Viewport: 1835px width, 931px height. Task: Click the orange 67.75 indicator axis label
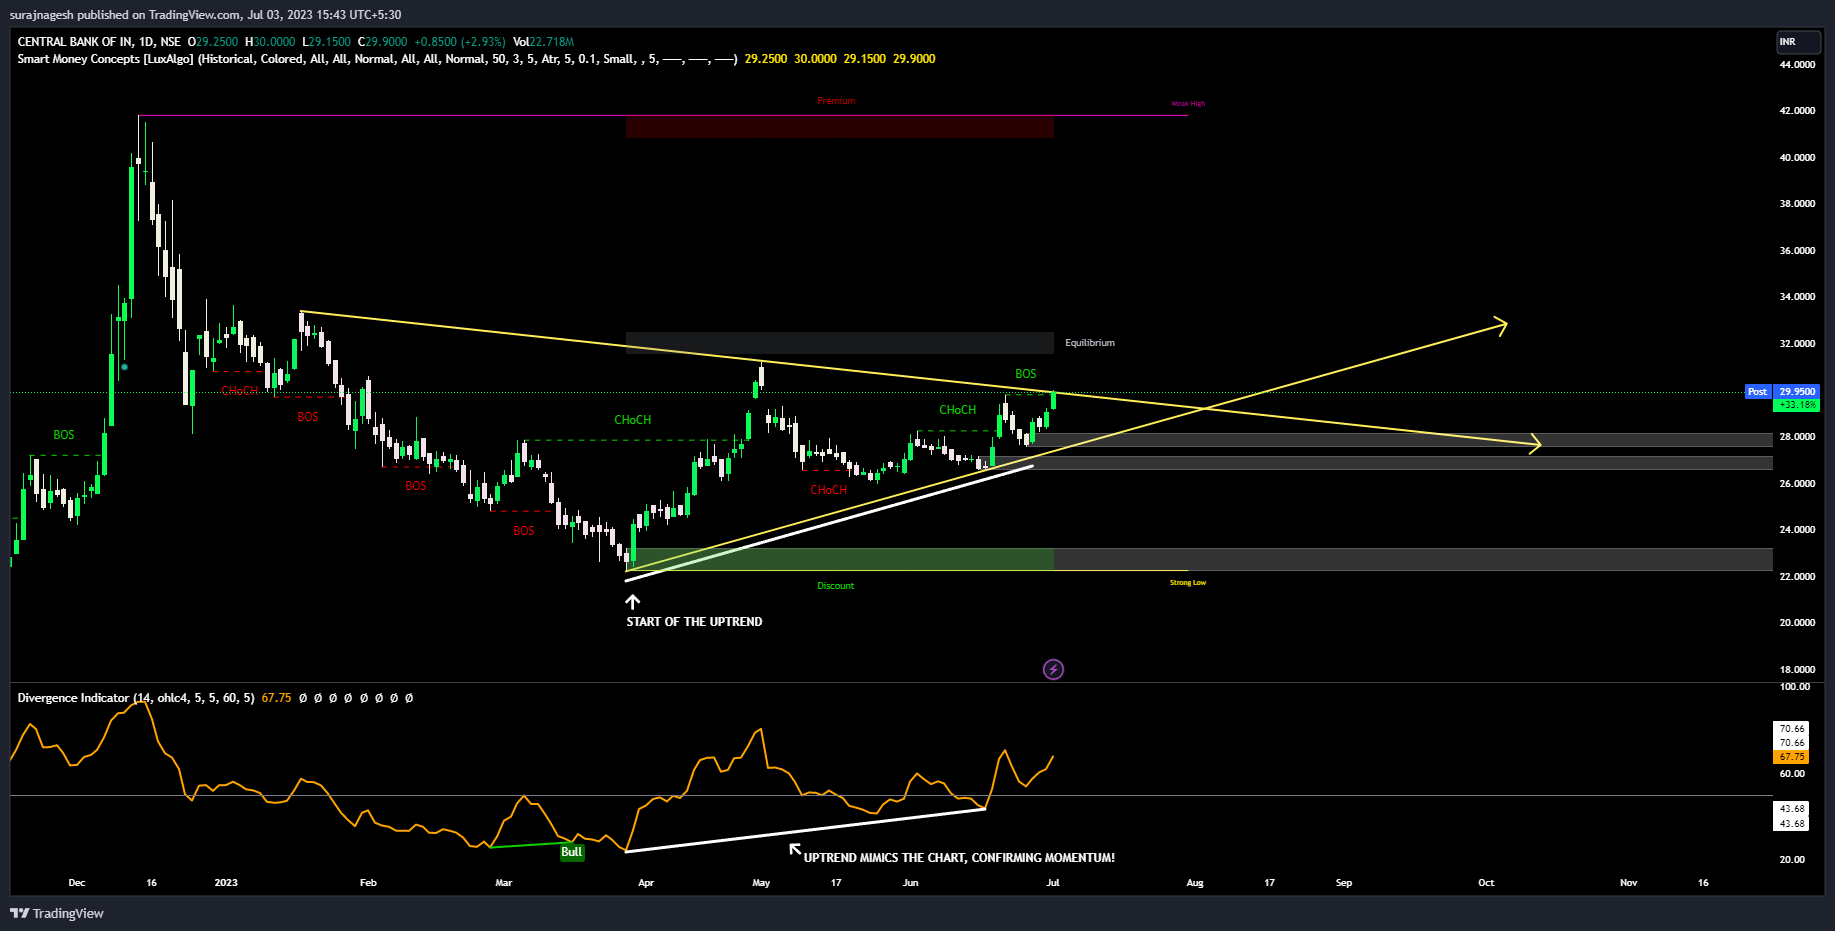point(1792,757)
